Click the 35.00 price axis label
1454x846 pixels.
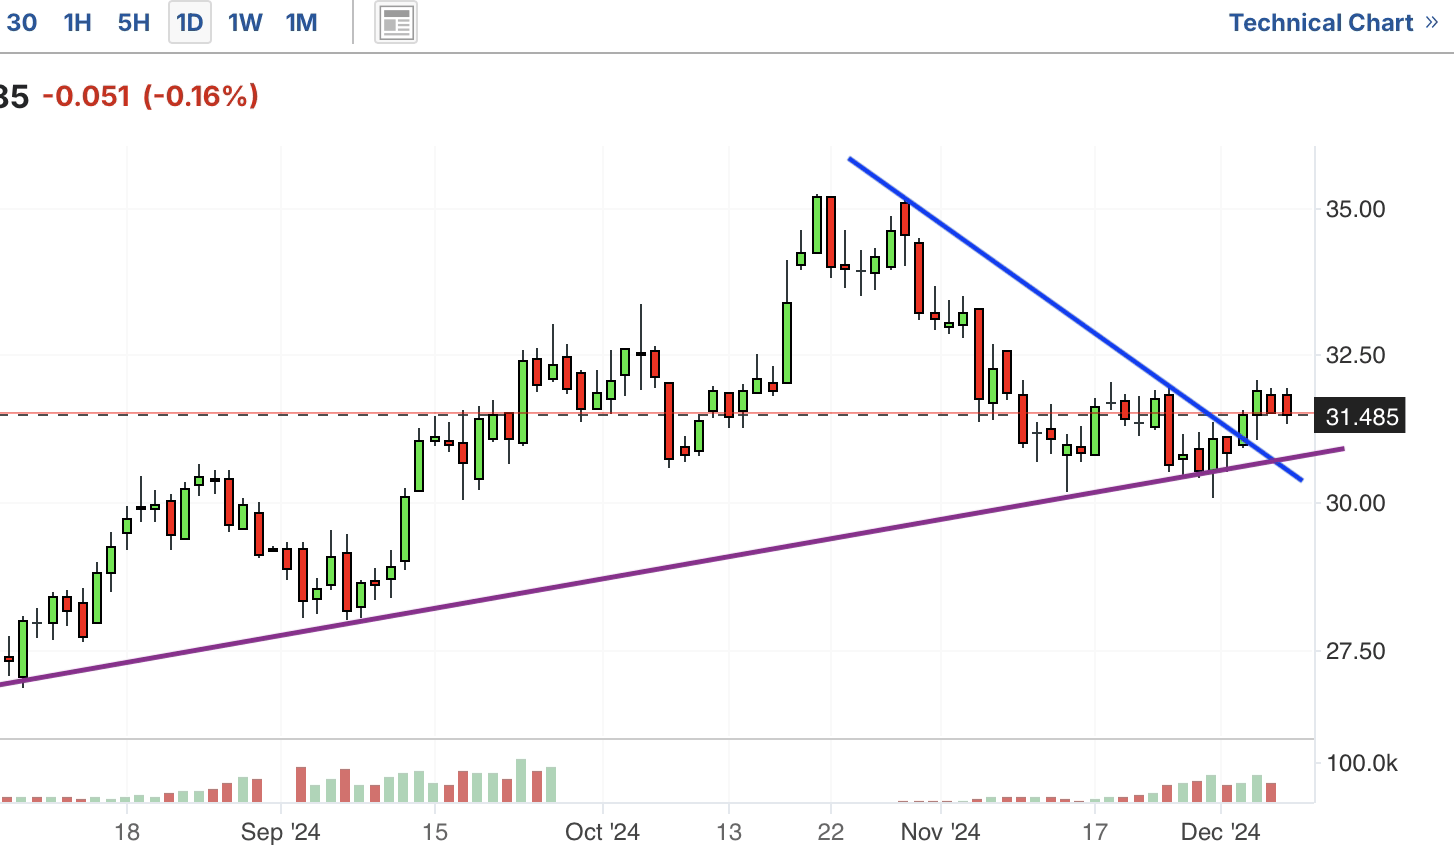1355,209
